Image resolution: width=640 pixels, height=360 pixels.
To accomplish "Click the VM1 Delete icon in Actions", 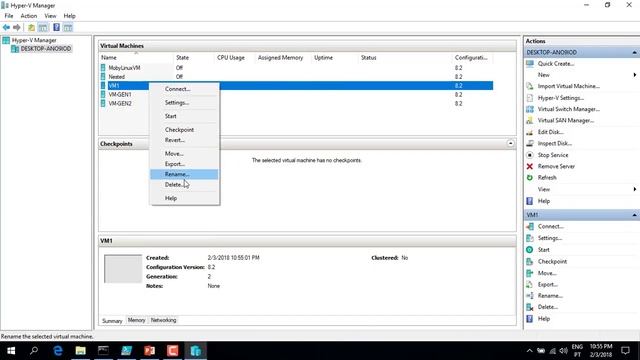I will (530, 307).
